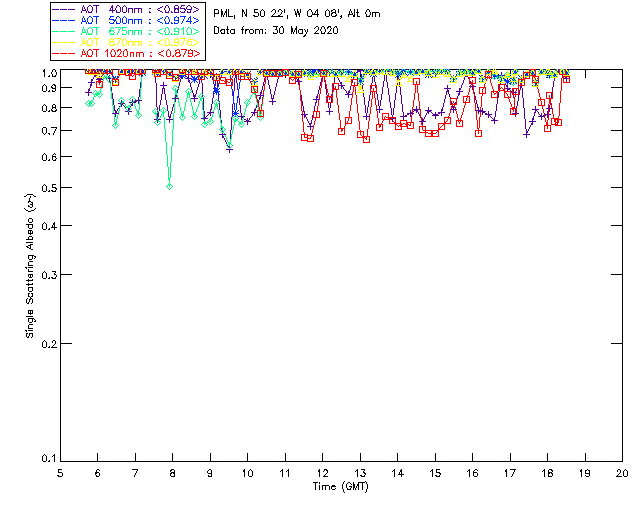
Task: Click the purple 400nm lowest point near 0.62
Action: click(x=229, y=150)
